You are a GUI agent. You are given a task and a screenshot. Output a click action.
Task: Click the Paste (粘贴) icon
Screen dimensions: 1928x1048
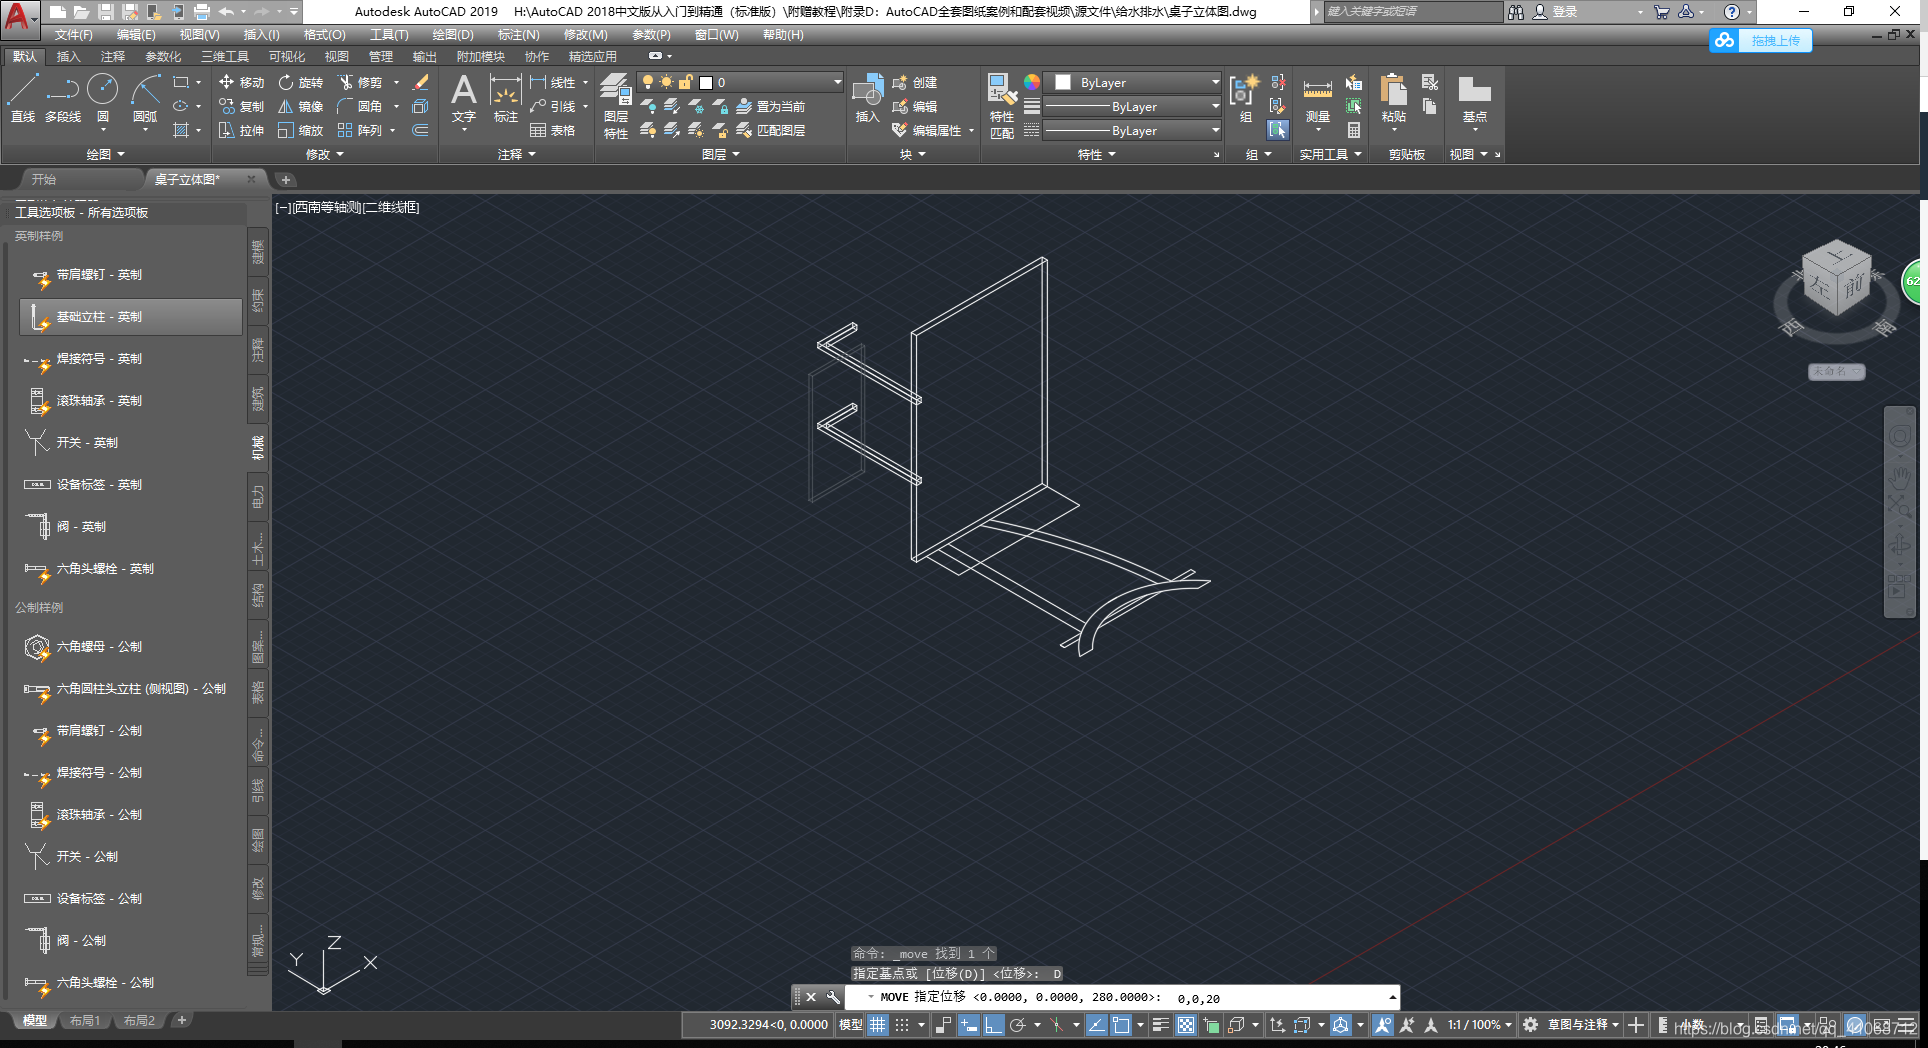coord(1393,98)
